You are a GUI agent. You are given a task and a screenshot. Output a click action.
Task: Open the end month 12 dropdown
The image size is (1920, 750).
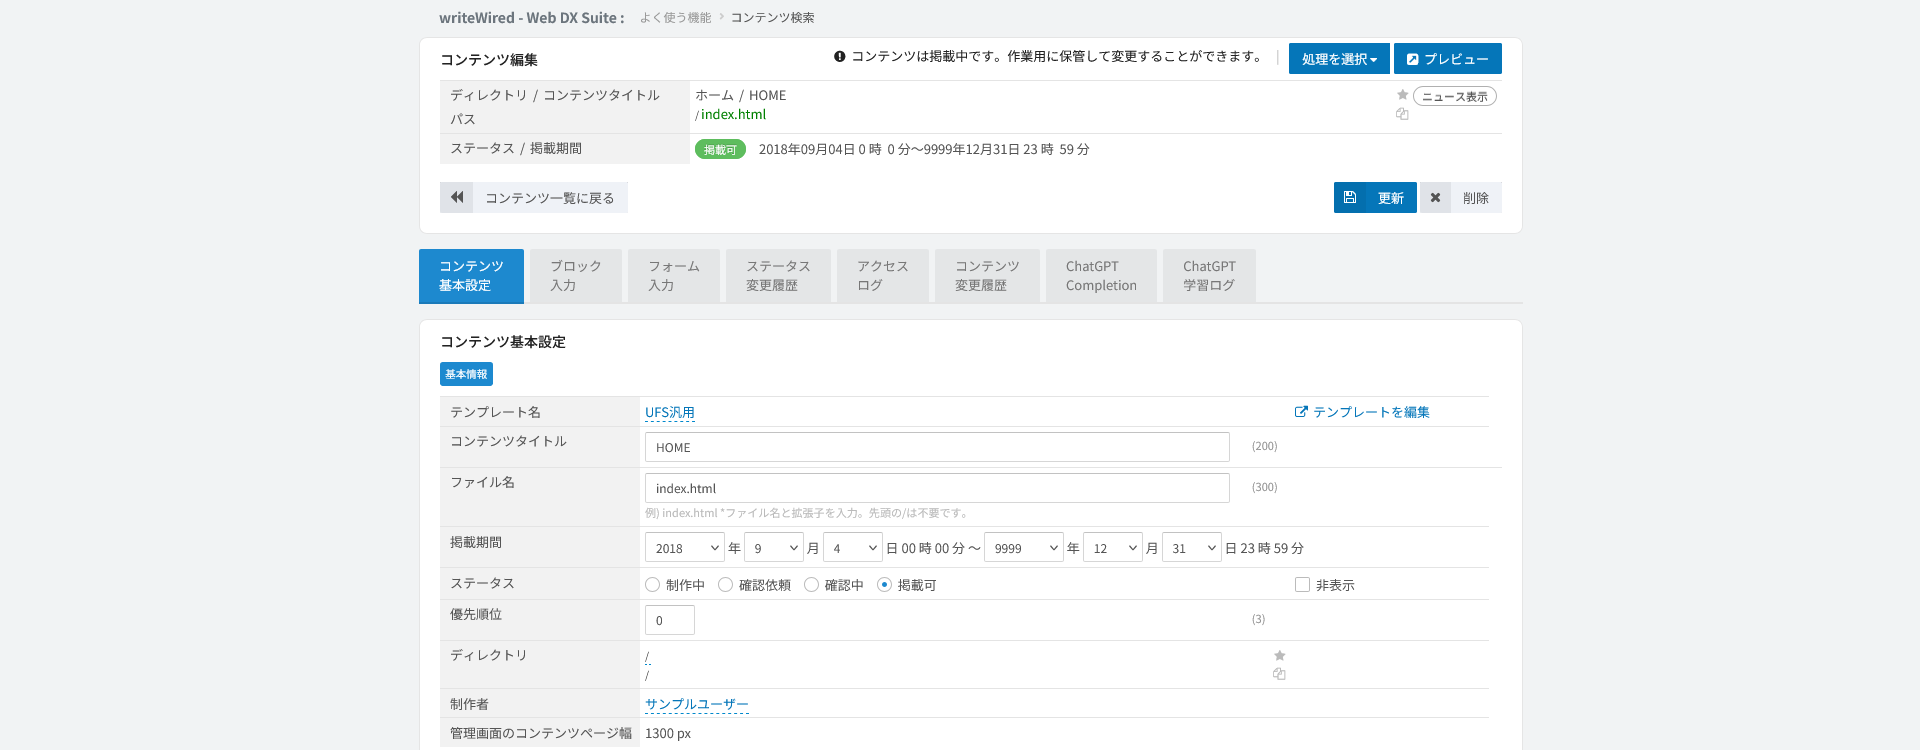(x=1113, y=548)
